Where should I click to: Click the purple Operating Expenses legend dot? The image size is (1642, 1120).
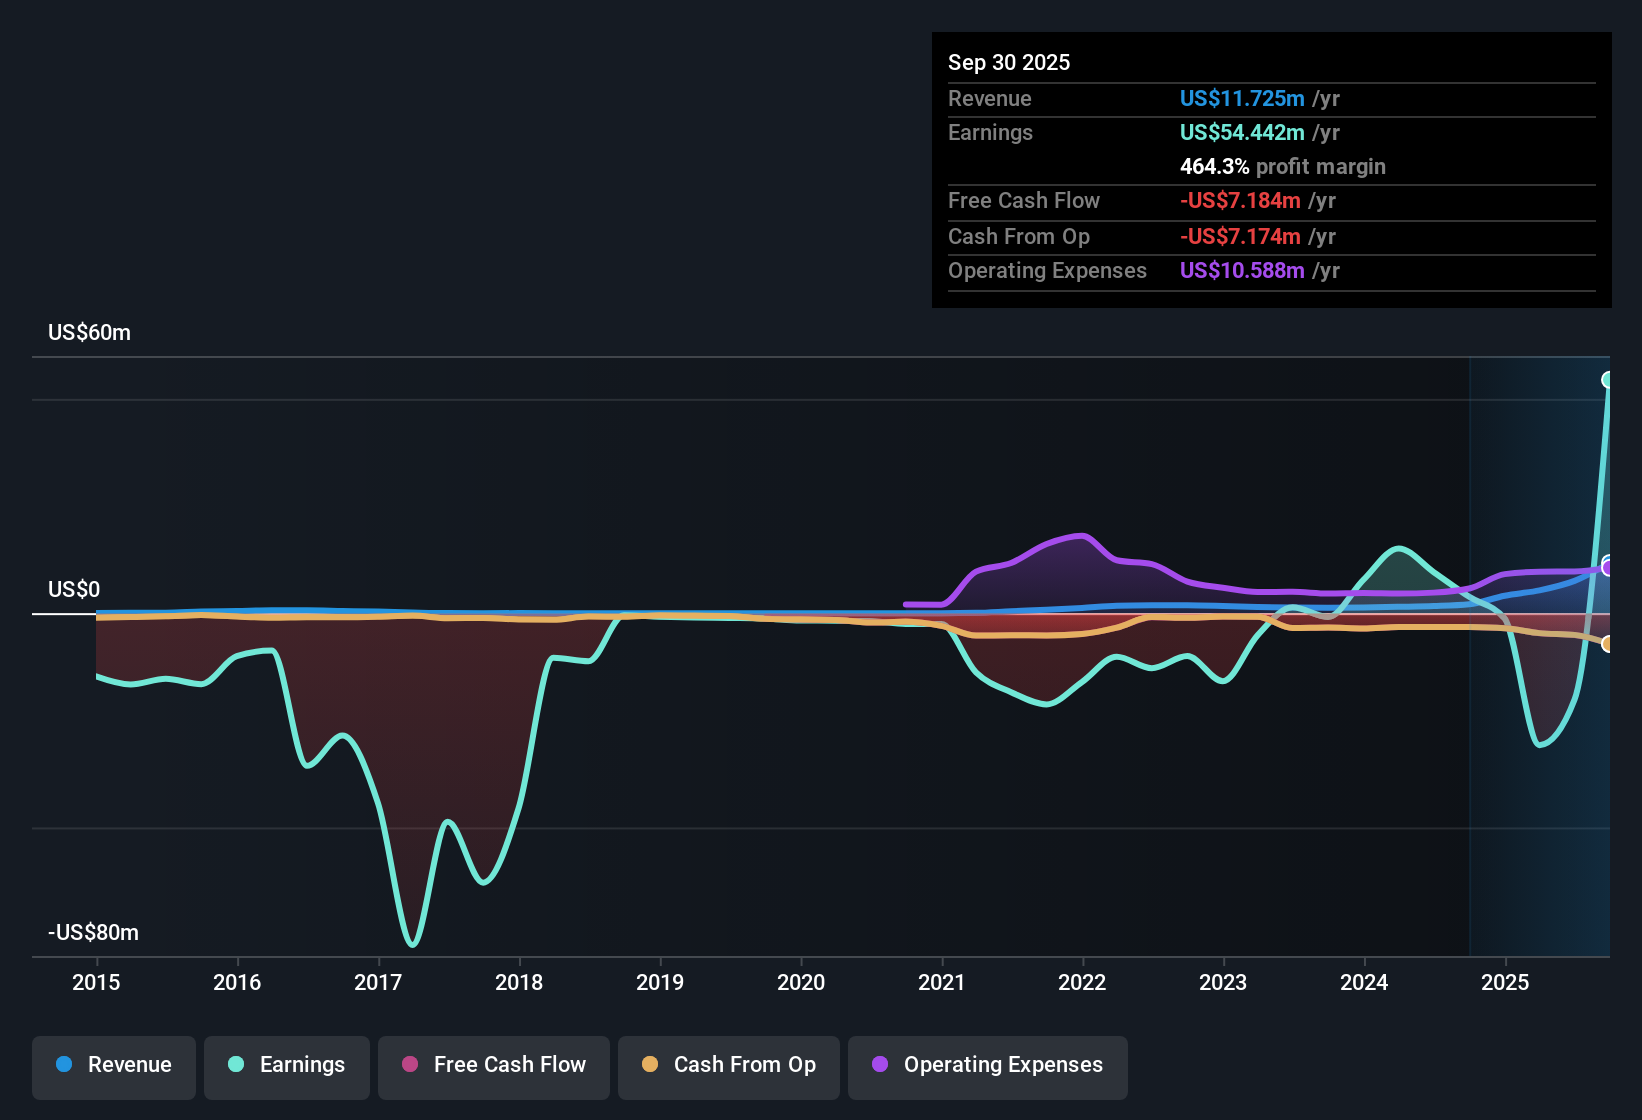click(879, 1066)
